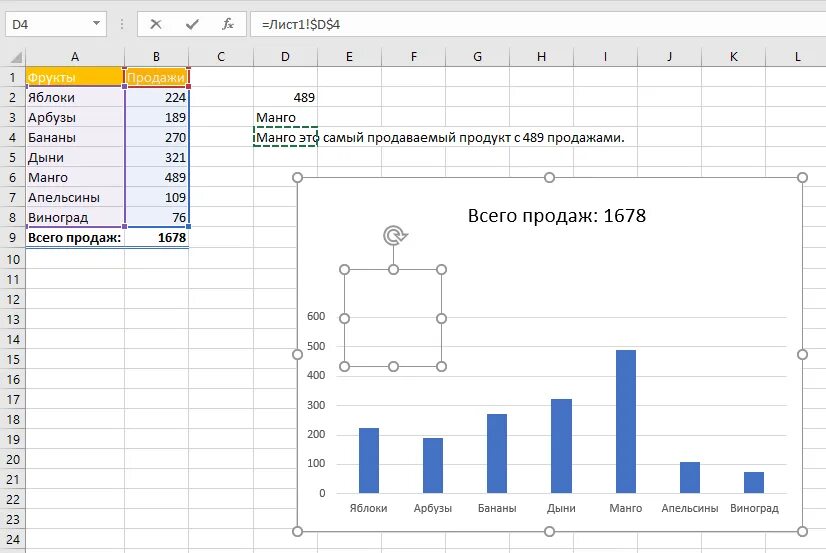The image size is (826, 553).
Task: Select cell B6 with value 489
Action: pos(156,177)
